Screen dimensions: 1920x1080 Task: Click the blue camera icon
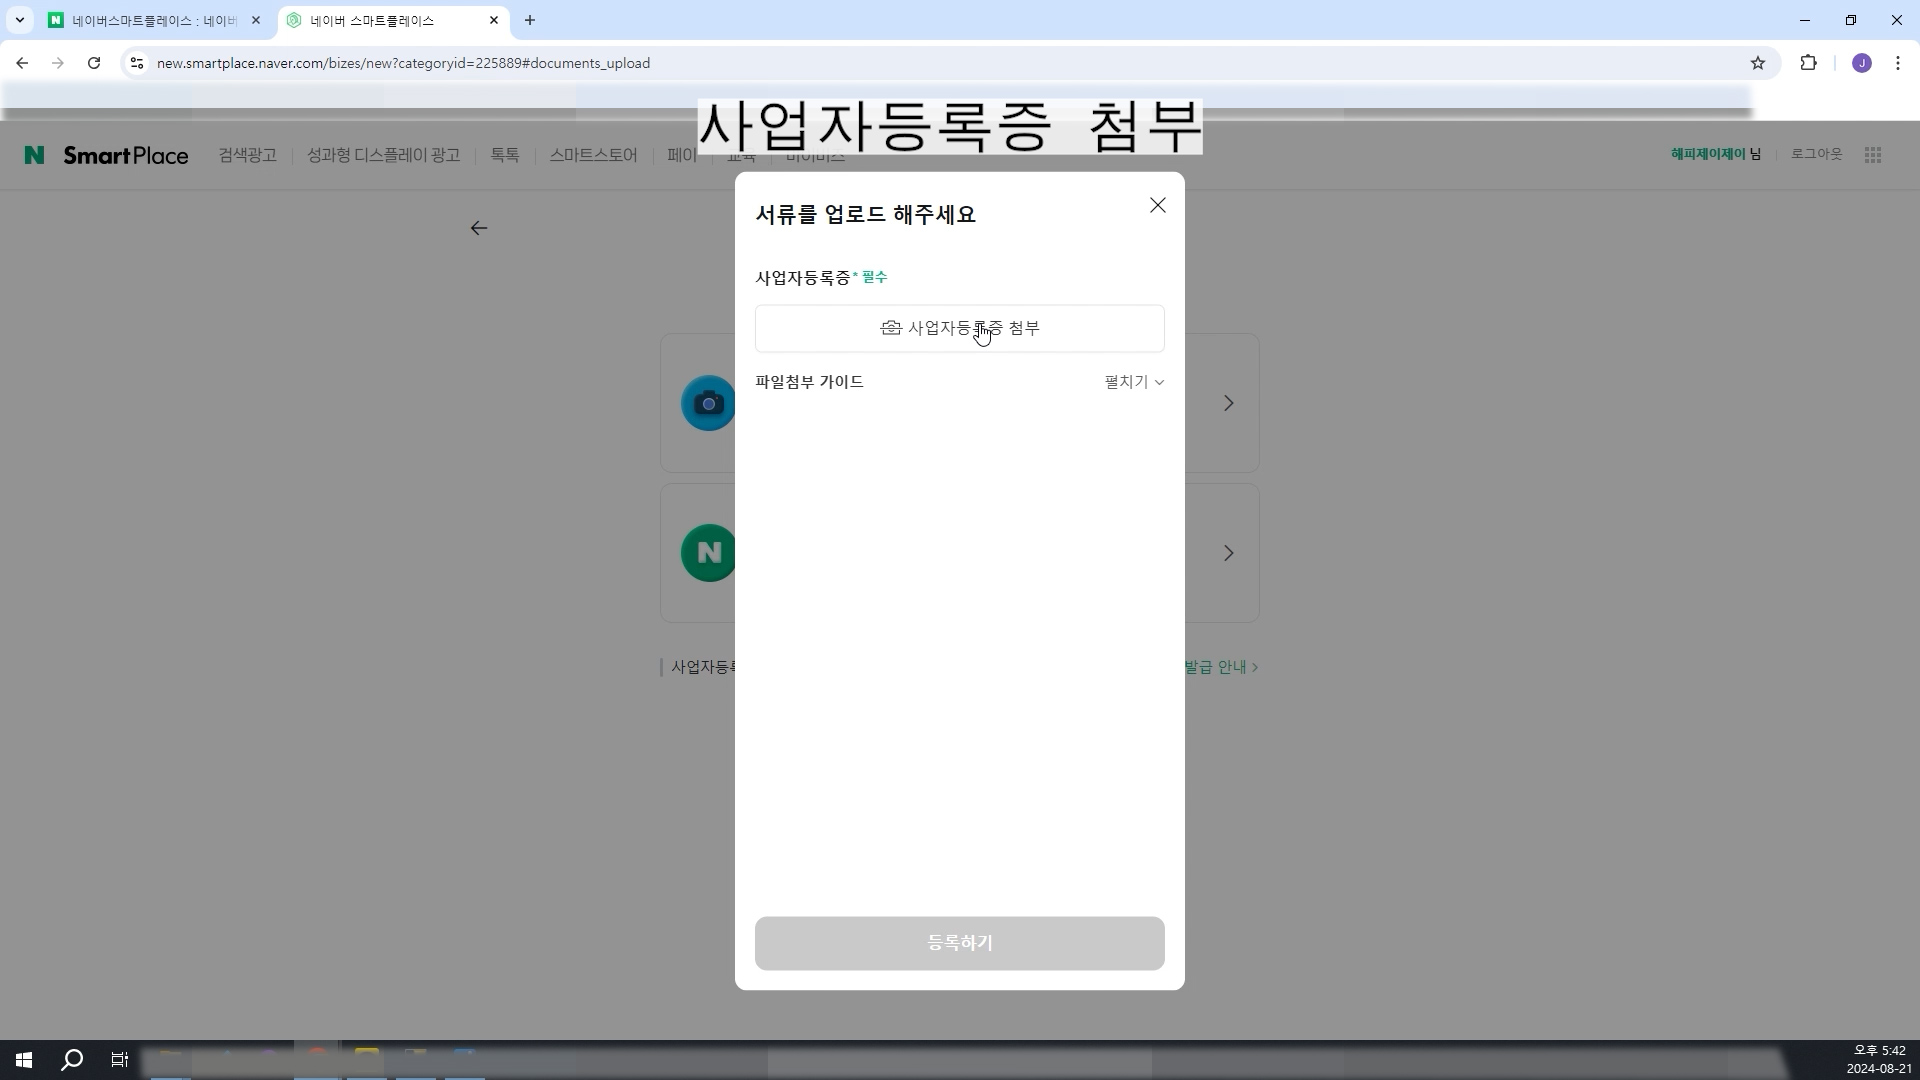708,403
